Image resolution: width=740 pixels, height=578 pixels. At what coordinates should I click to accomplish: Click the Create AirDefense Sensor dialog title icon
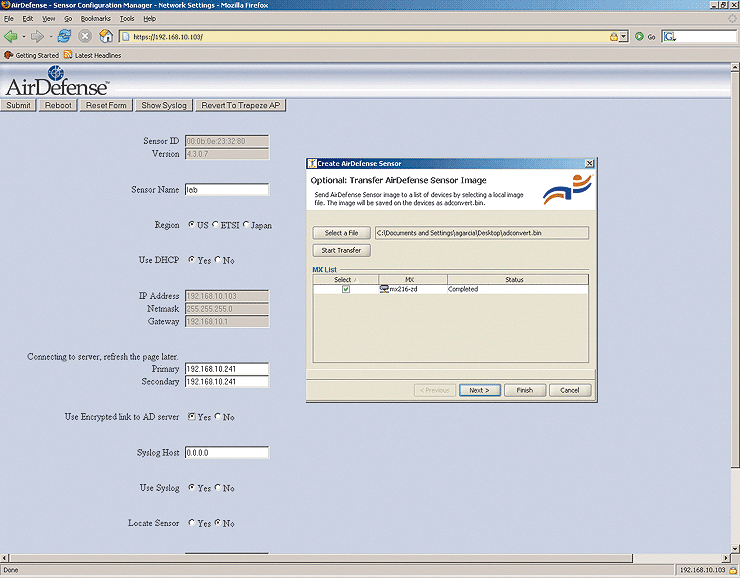[311, 163]
